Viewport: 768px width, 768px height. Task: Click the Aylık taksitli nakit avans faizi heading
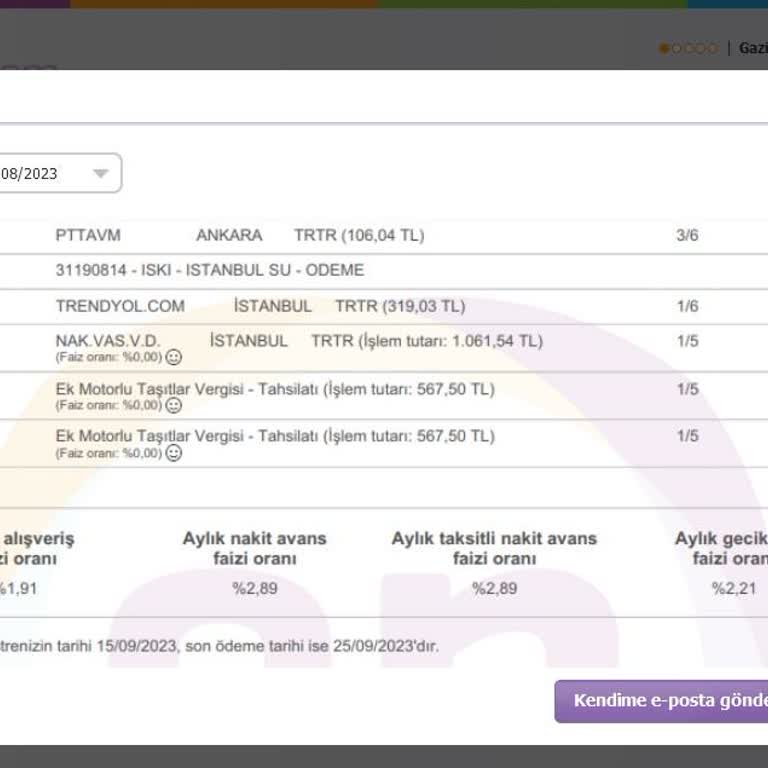pos(494,548)
